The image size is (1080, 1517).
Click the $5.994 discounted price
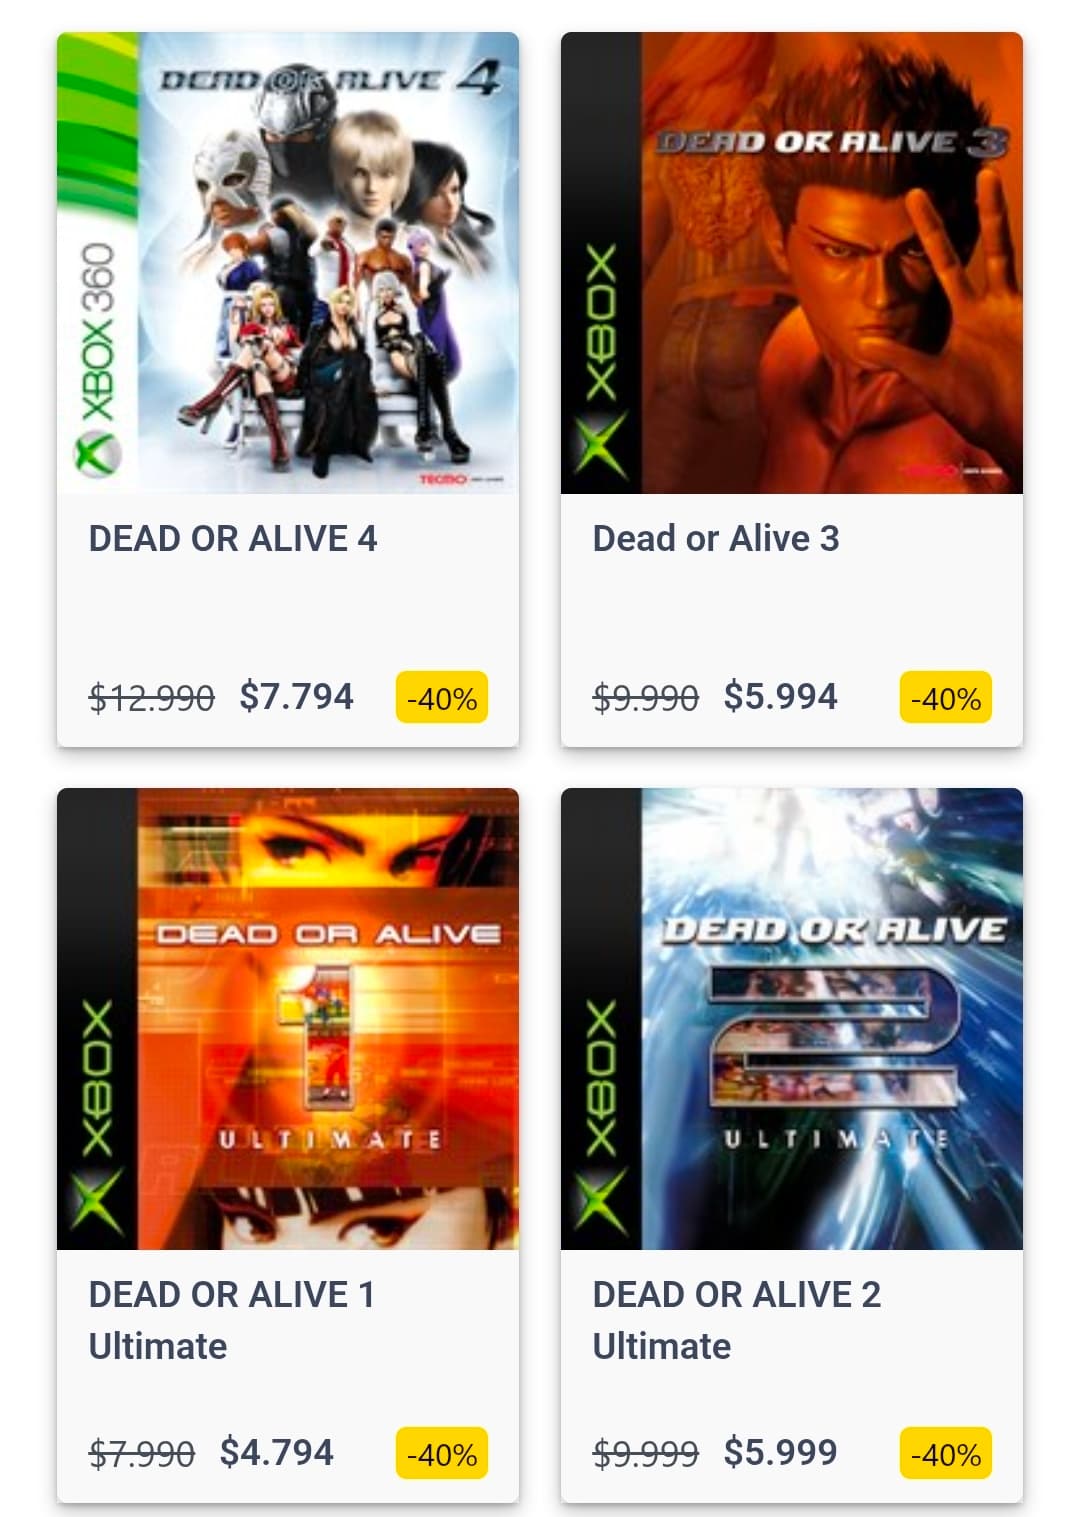[781, 696]
